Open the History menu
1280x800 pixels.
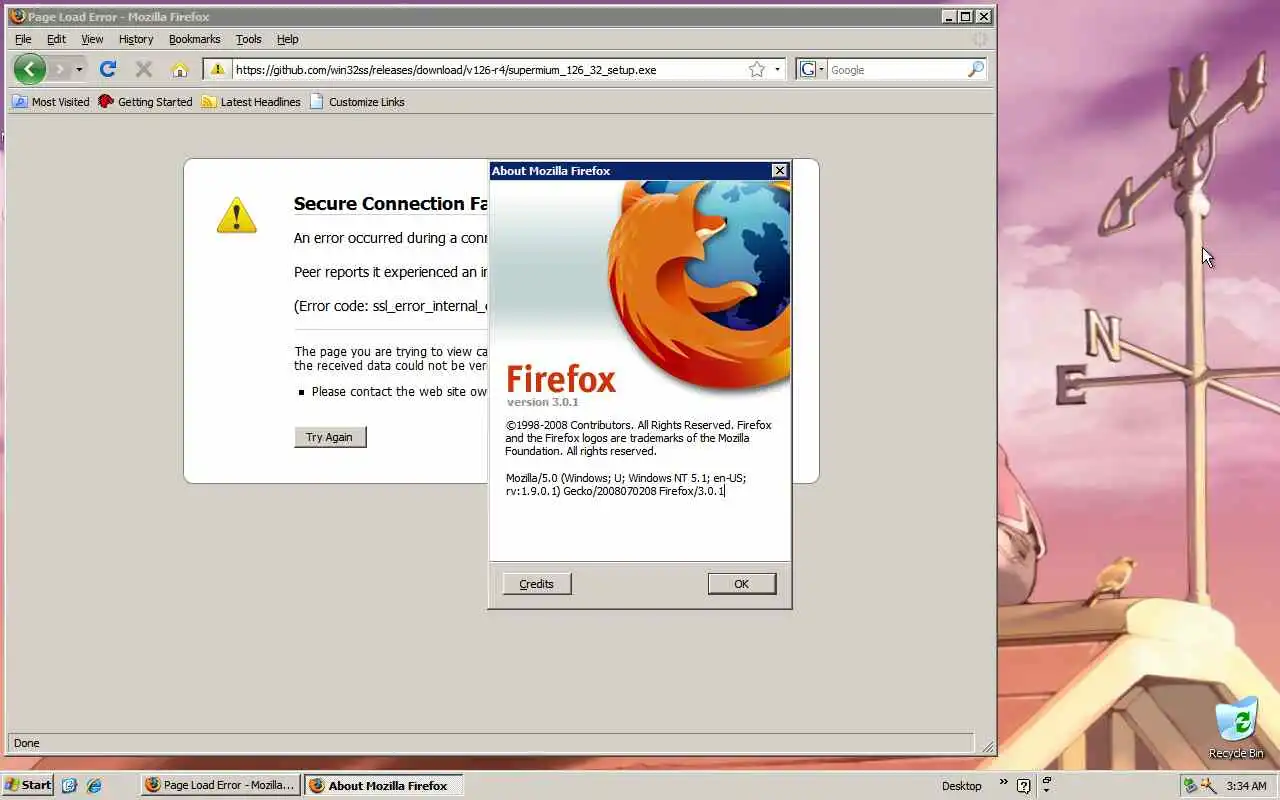pos(136,39)
